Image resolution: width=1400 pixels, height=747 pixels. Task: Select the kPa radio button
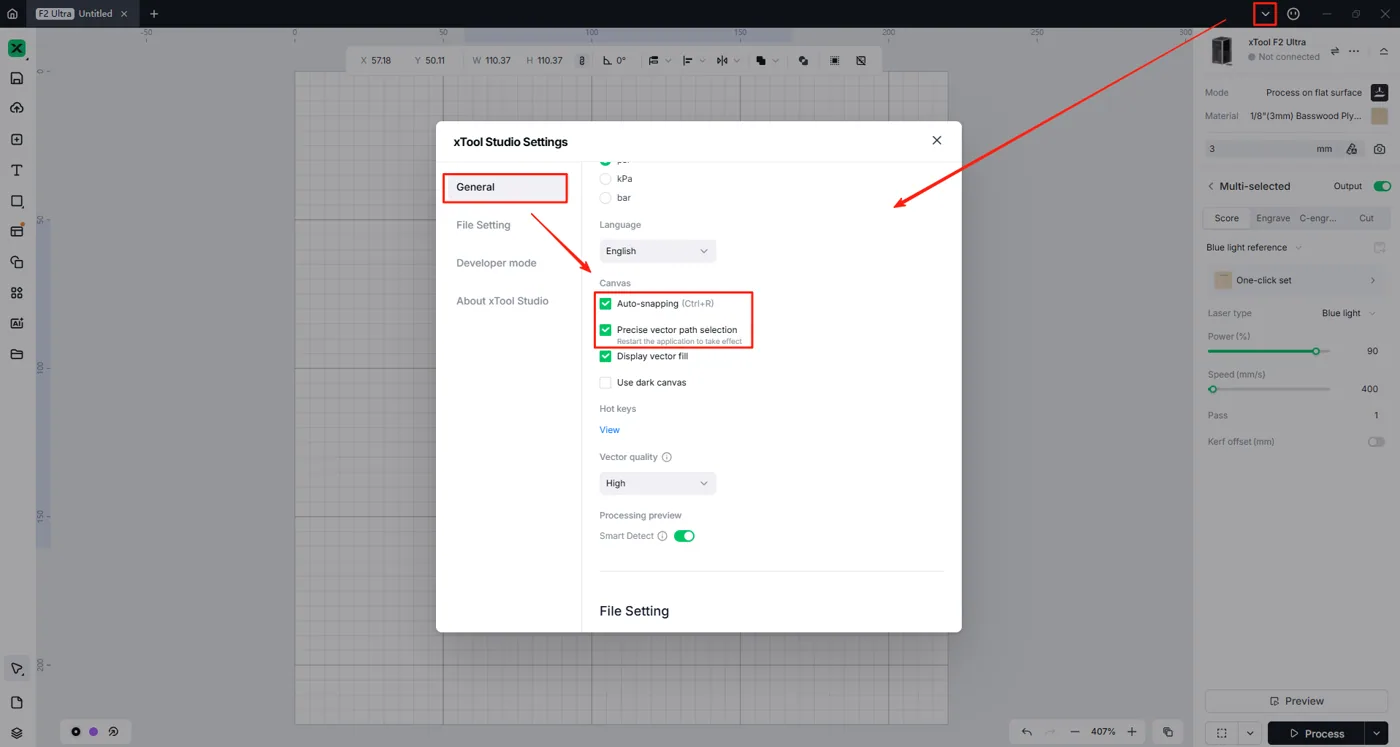click(x=605, y=179)
